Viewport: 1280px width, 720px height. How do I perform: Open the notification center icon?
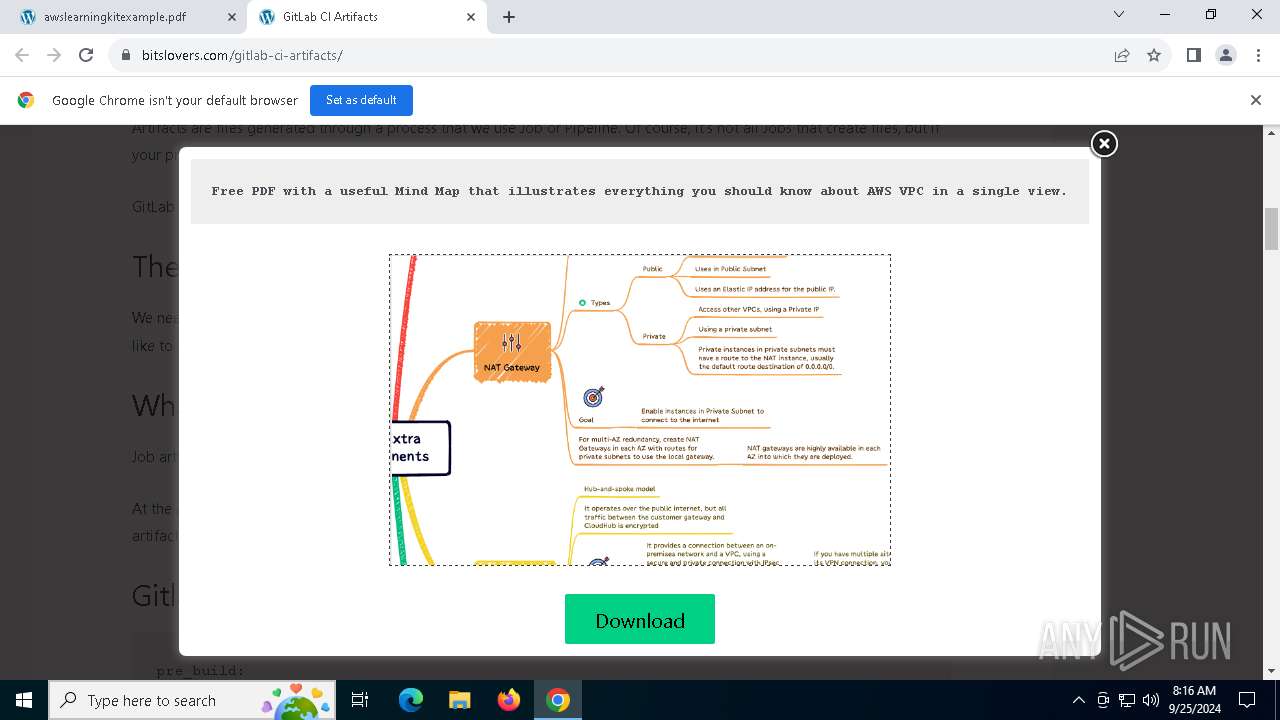pos(1247,700)
